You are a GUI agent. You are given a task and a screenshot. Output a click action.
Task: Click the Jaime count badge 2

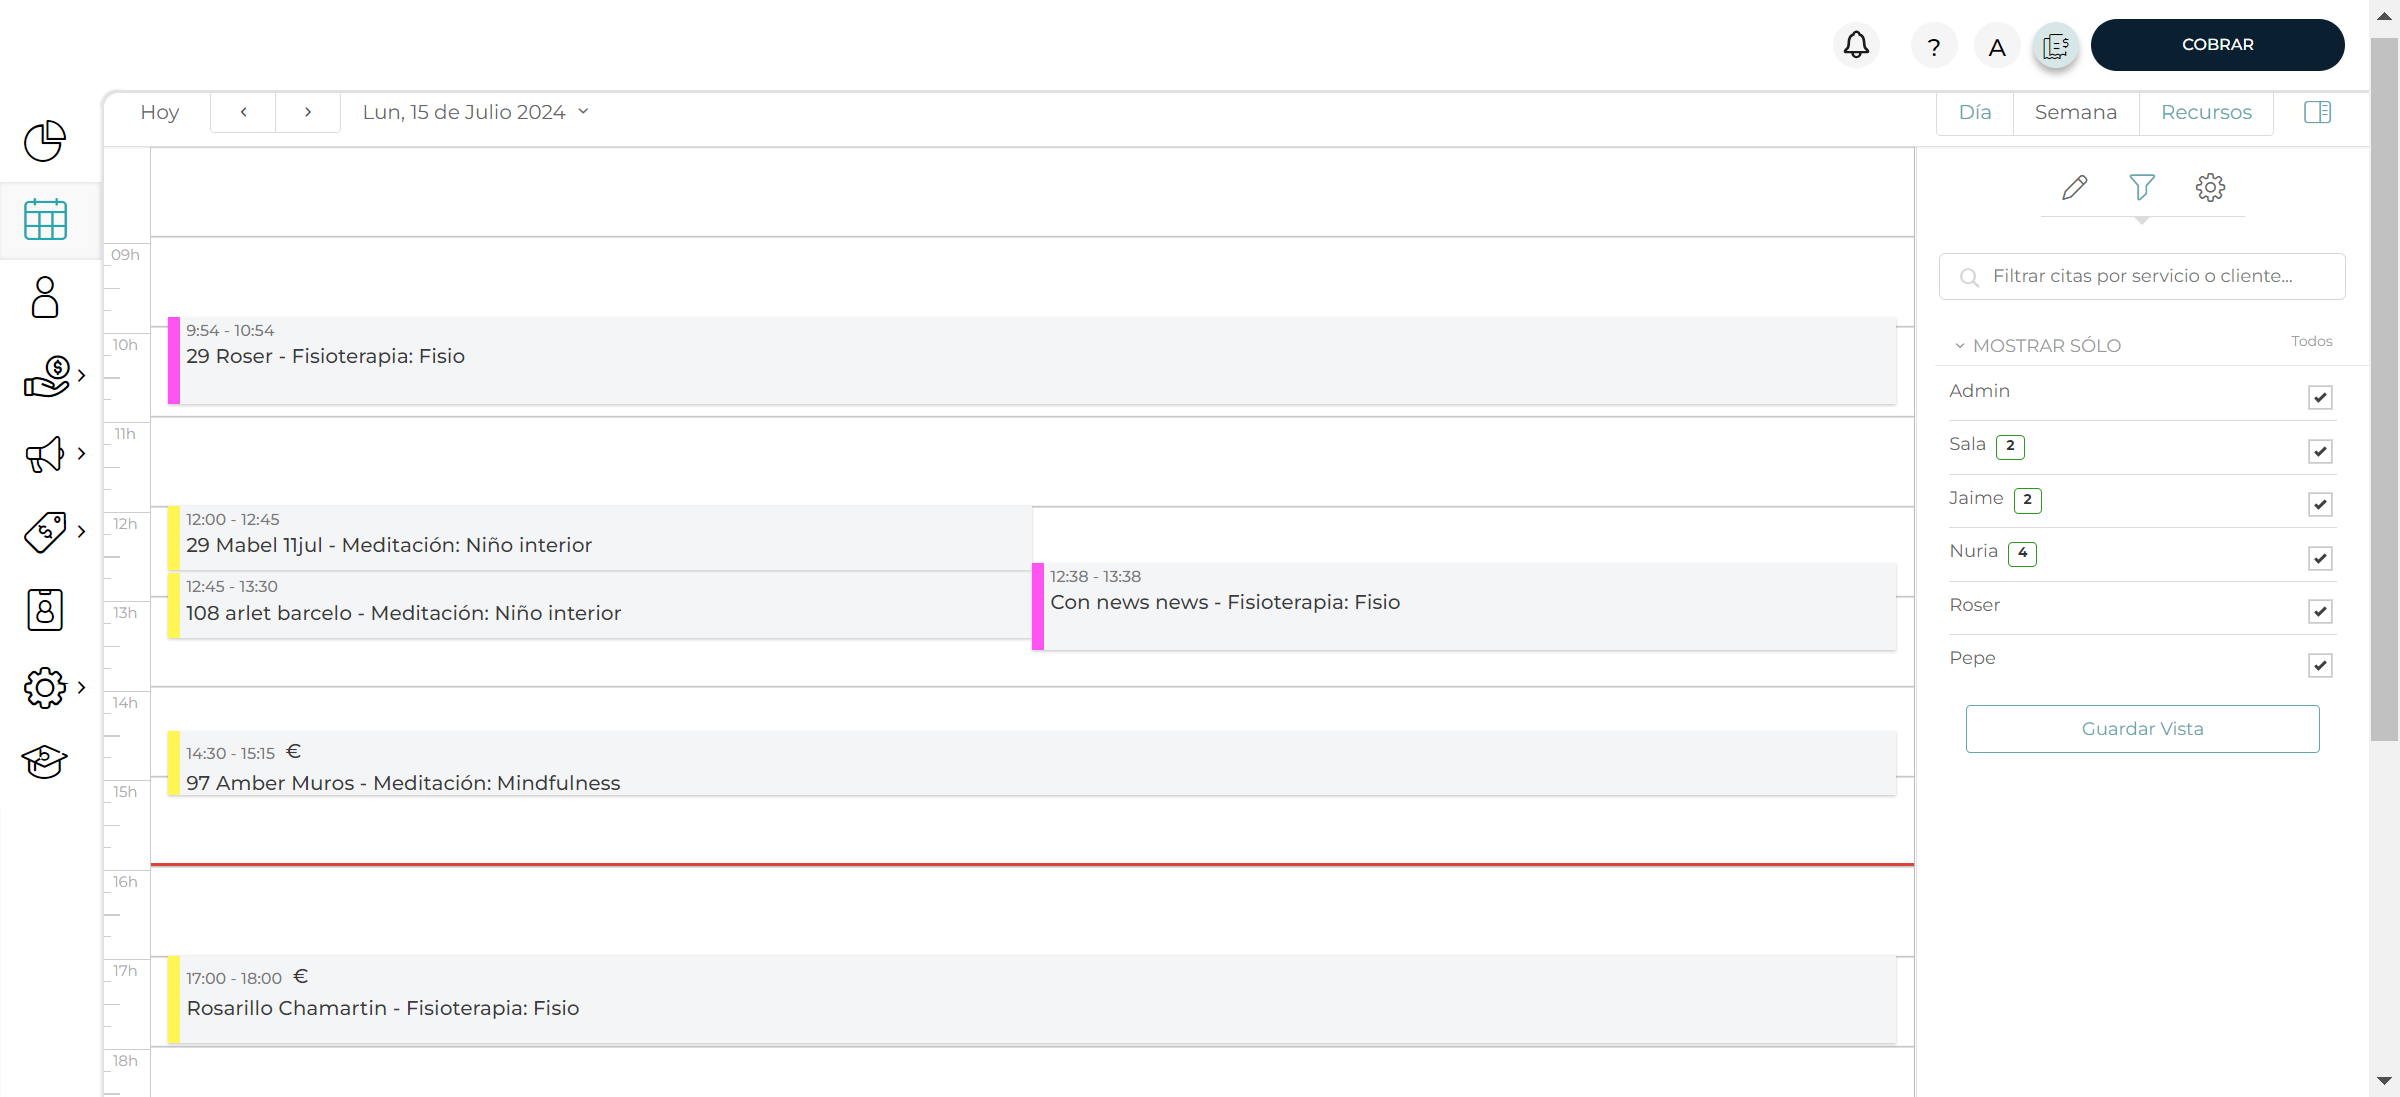[x=2027, y=500]
